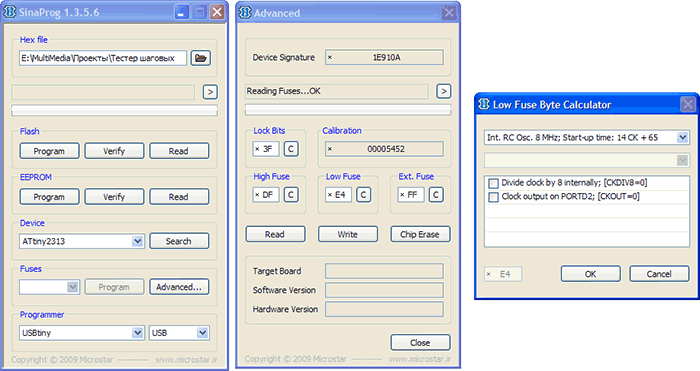Click EEPROM Read button
This screenshot has height=371, width=700.
coord(179,197)
